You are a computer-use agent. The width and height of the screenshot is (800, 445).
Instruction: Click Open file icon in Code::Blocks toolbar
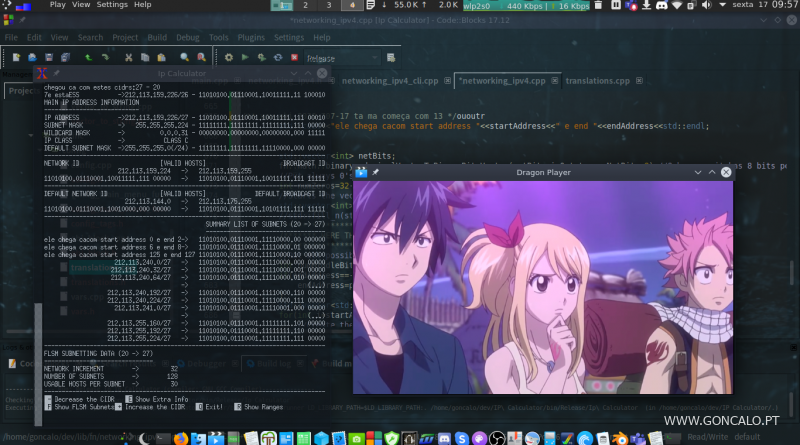(32, 57)
